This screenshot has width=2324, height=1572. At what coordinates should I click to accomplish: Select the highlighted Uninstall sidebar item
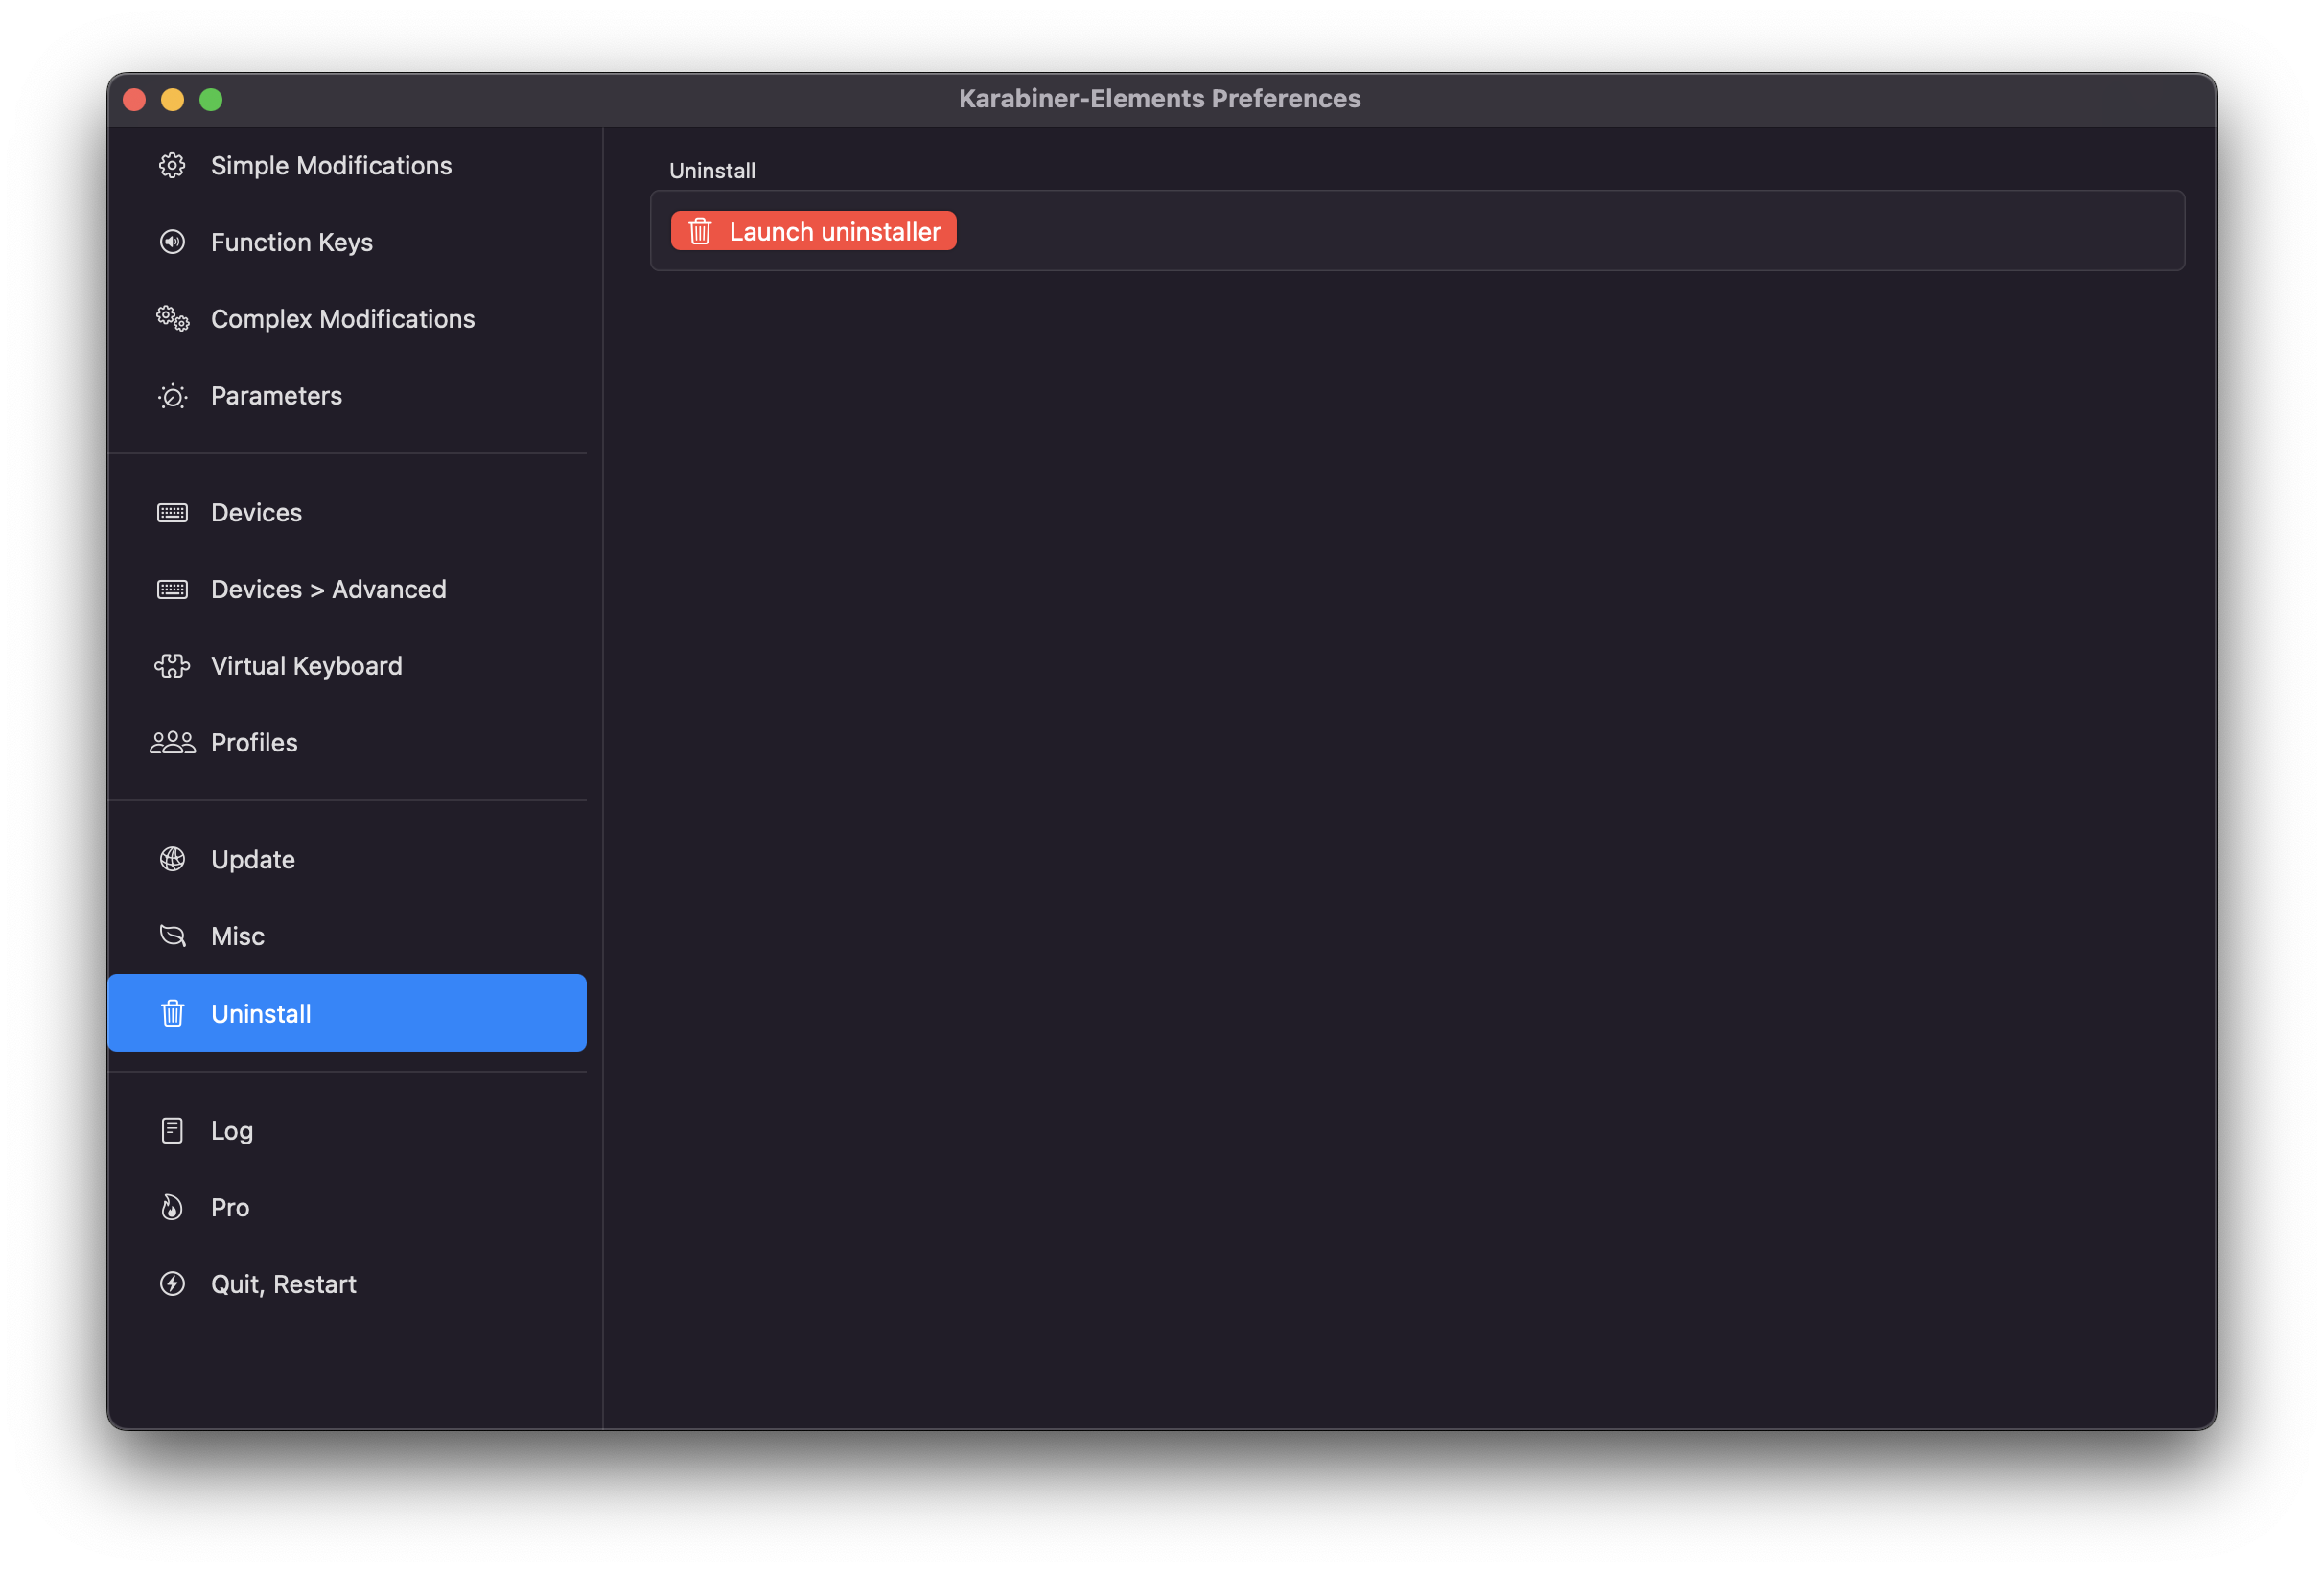click(x=346, y=1013)
